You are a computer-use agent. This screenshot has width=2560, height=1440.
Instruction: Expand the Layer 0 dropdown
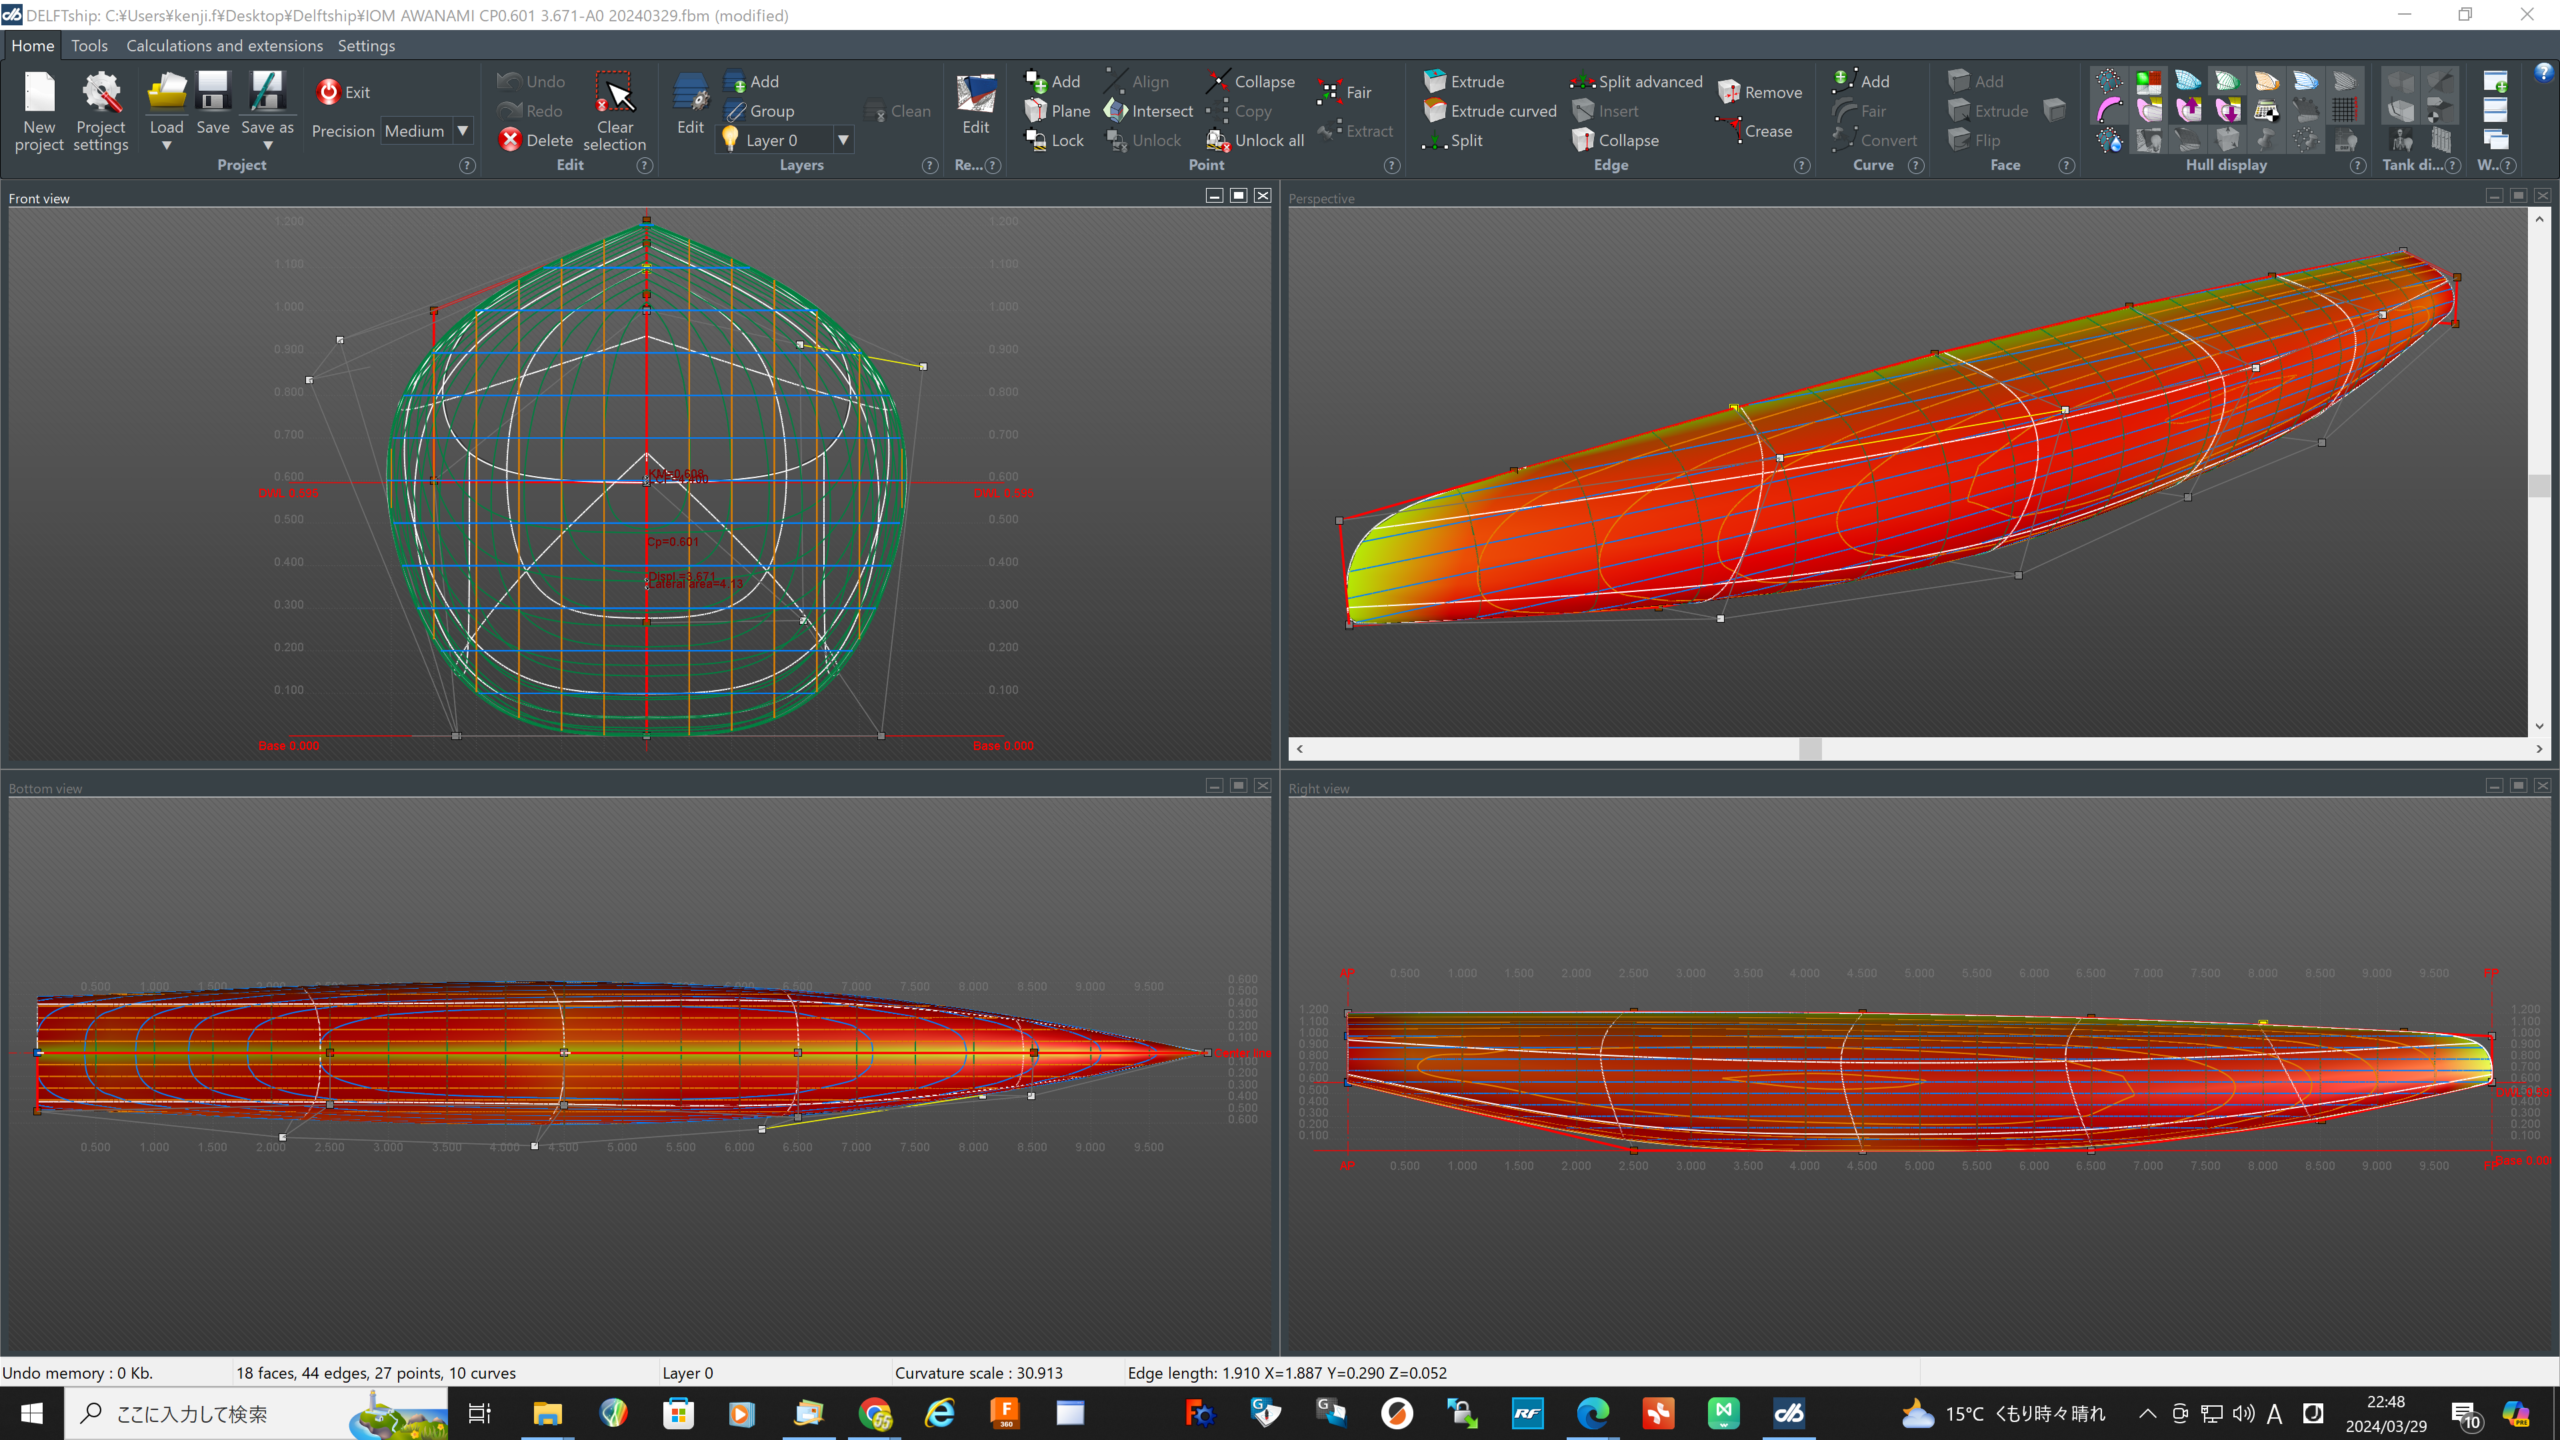pyautogui.click(x=843, y=141)
